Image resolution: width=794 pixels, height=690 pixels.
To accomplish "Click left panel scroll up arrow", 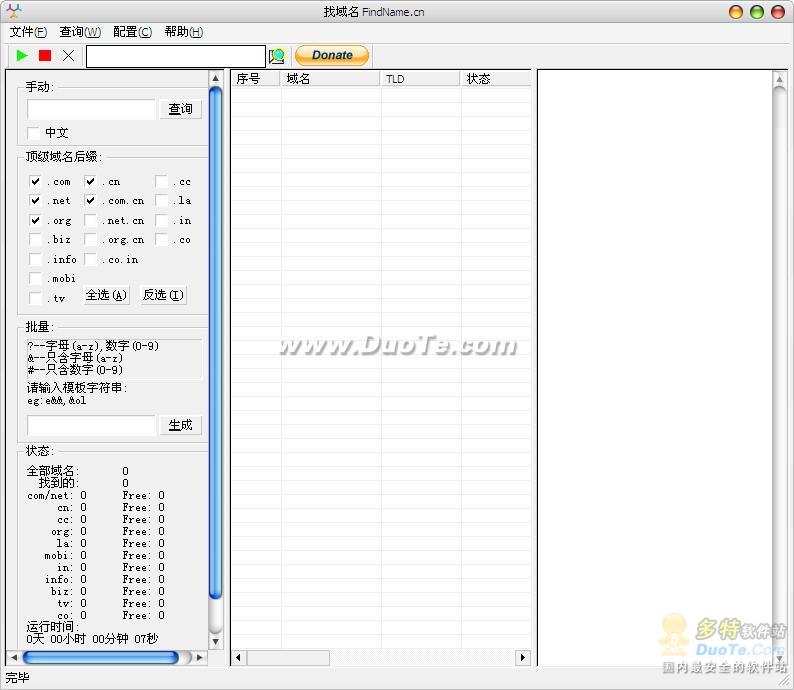I will click(x=216, y=78).
